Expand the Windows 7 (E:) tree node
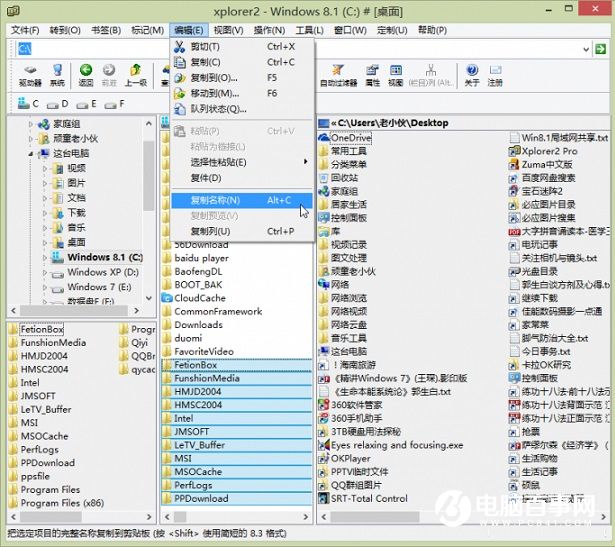615x547 pixels. pos(45,287)
